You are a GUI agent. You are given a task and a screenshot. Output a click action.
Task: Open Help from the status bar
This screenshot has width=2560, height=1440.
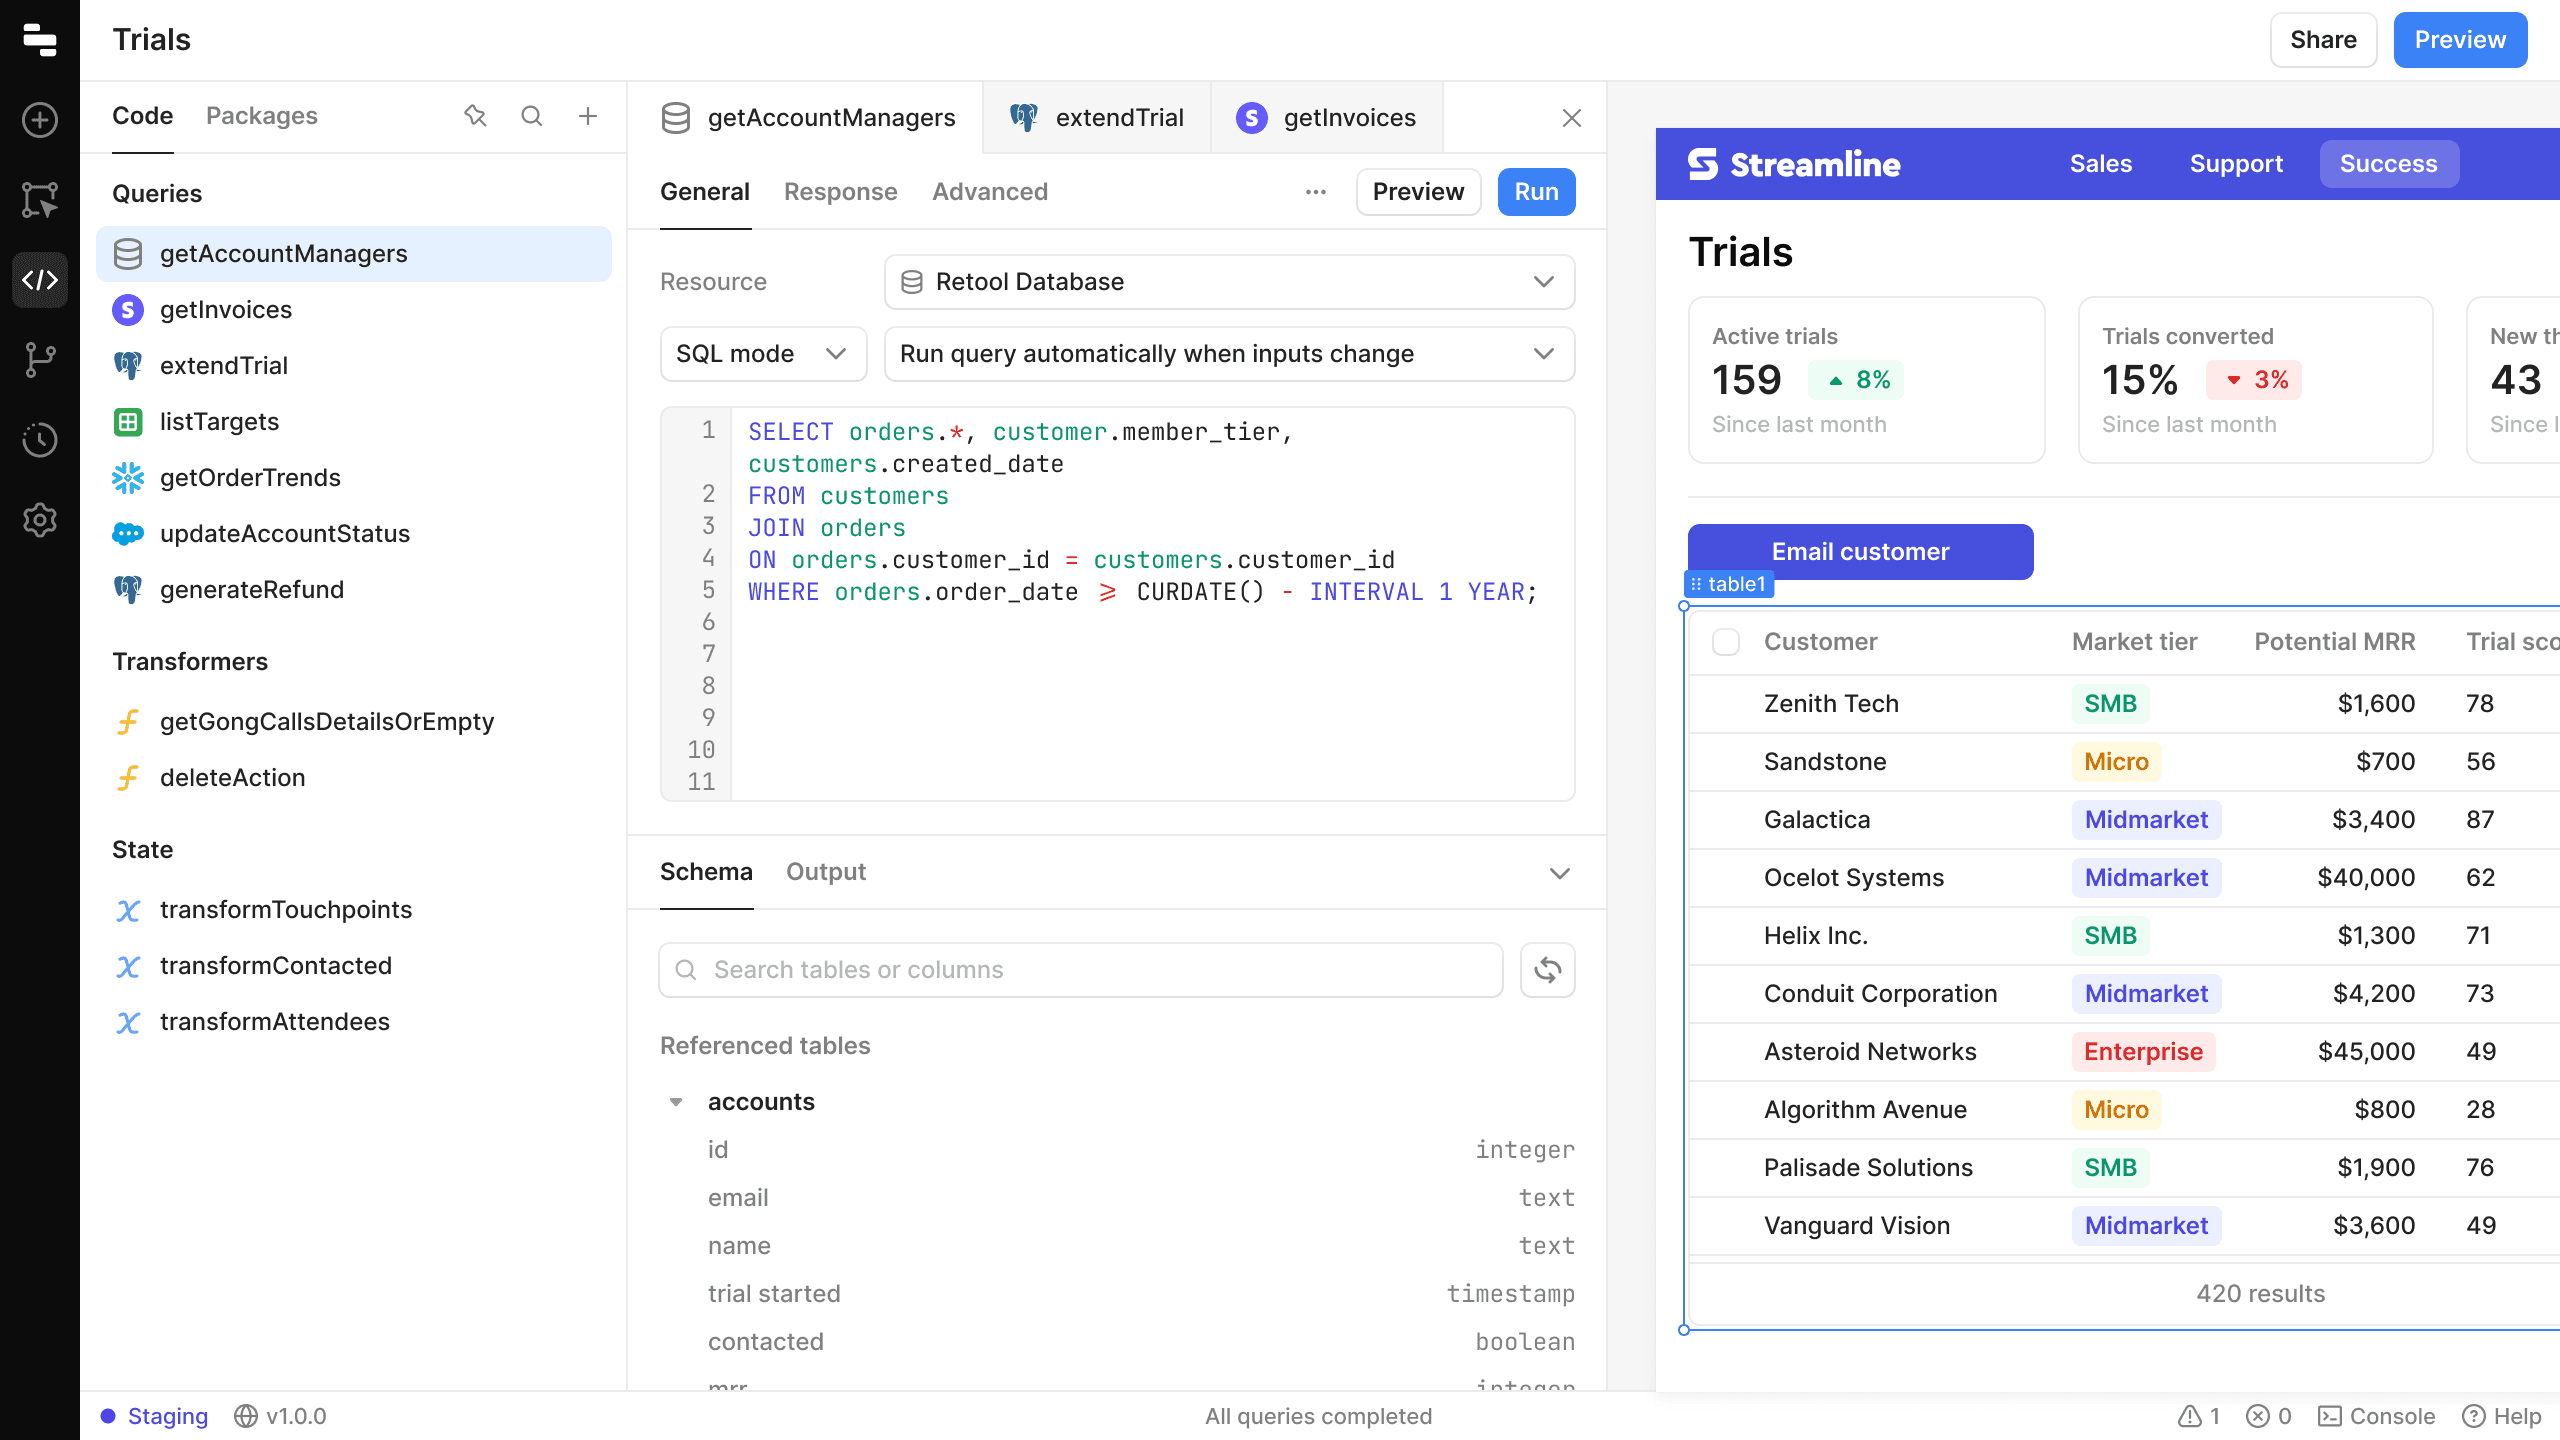click(2502, 1416)
